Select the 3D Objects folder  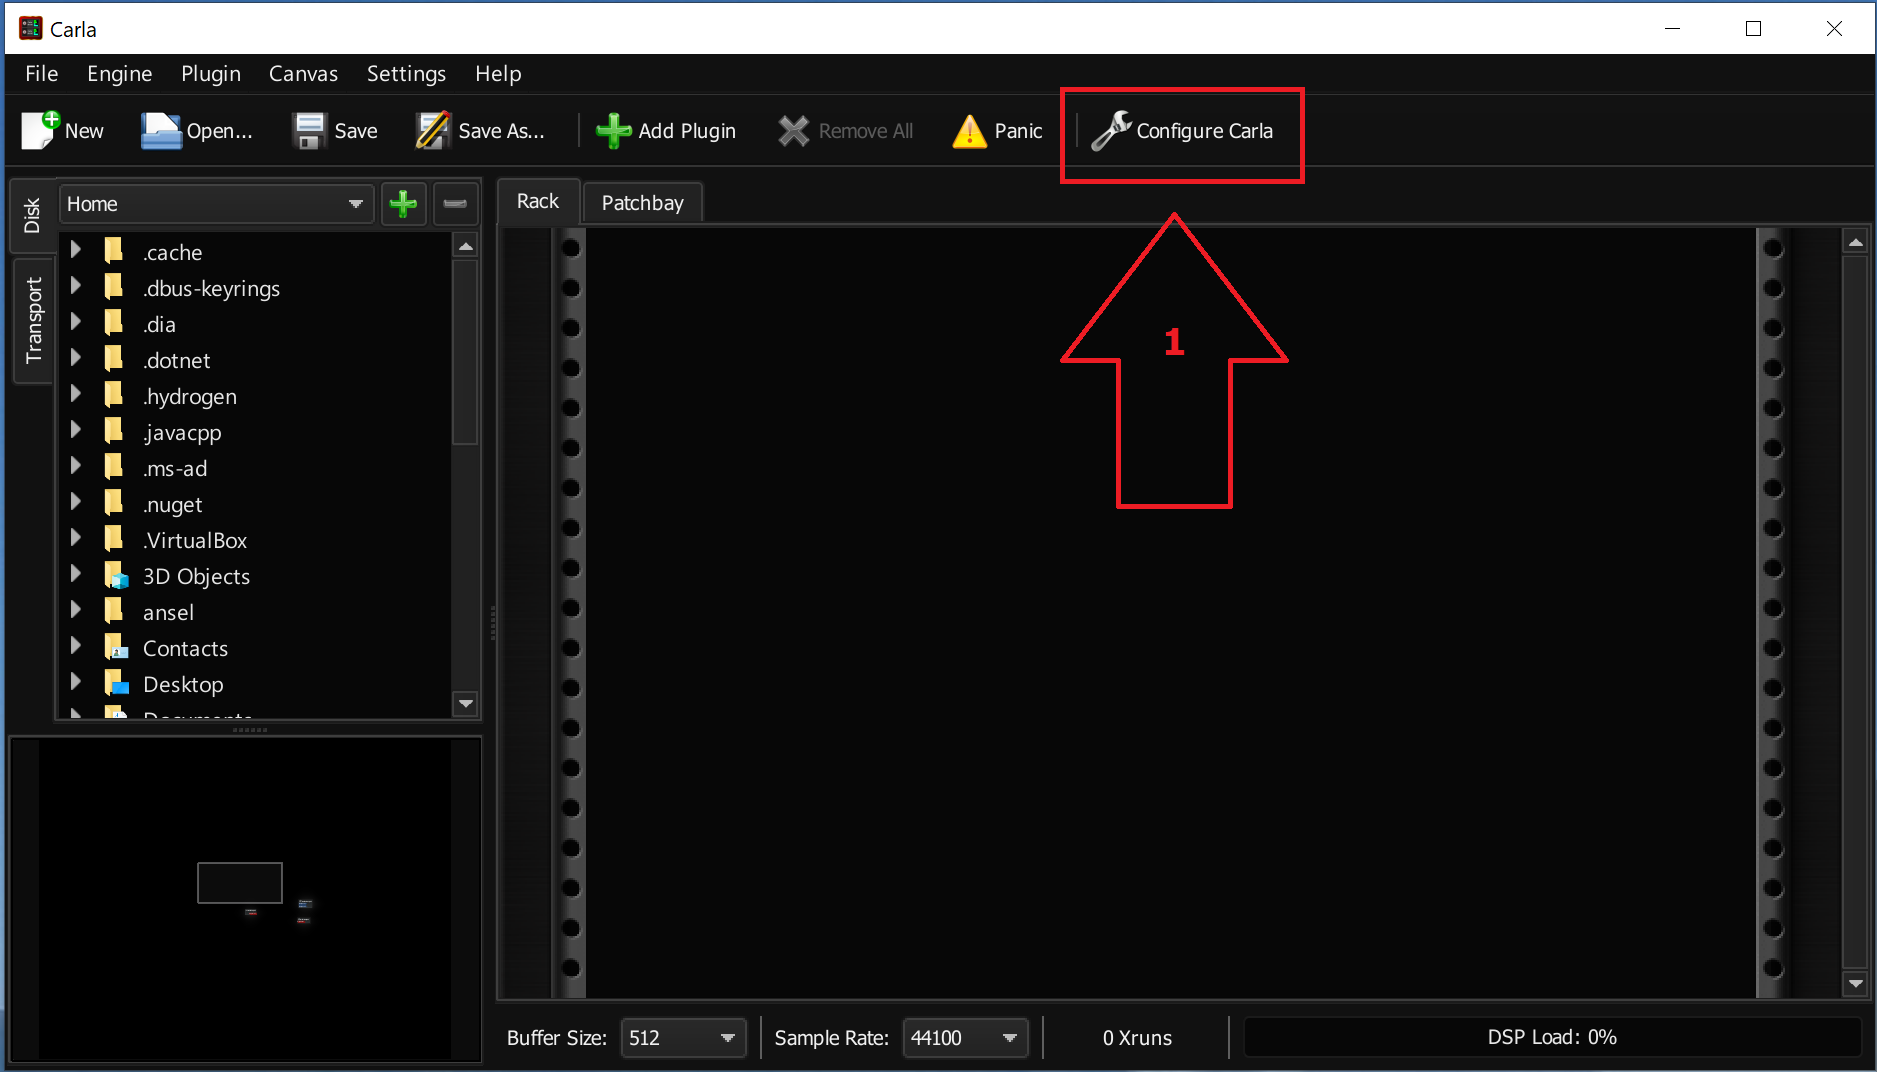click(196, 576)
